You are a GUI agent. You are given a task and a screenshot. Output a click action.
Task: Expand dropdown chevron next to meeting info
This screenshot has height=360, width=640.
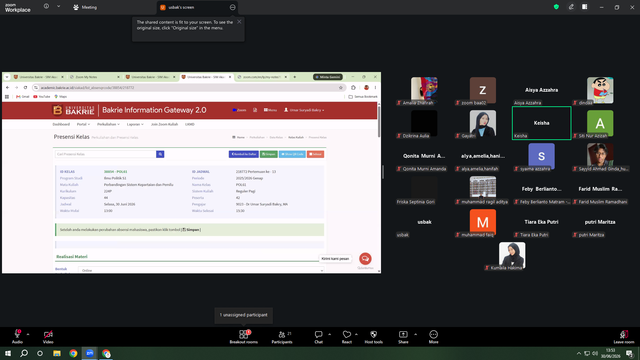pyautogui.click(x=58, y=7)
